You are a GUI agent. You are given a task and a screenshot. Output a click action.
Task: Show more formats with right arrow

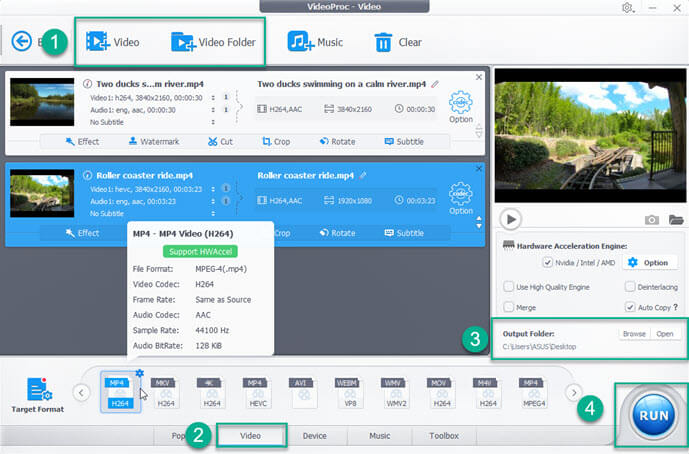[573, 392]
